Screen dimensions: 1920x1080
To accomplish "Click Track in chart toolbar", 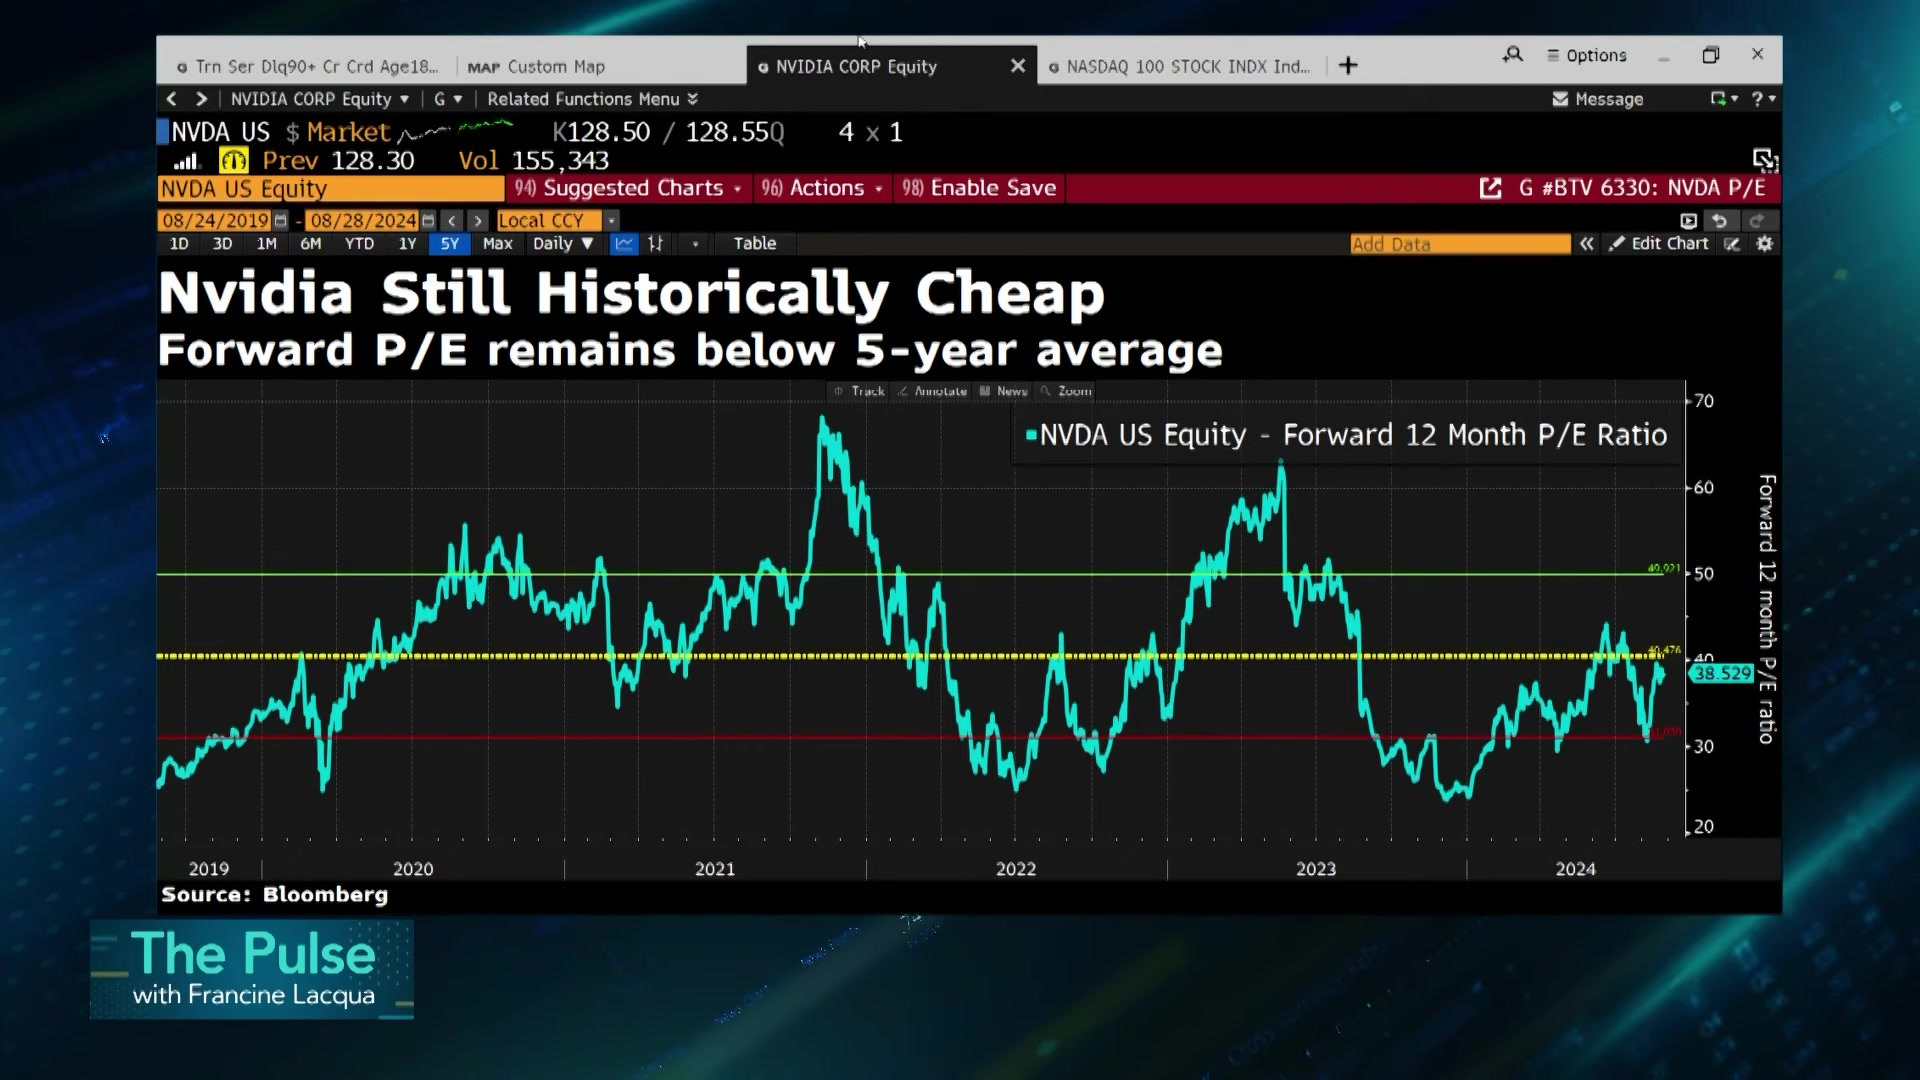I will pos(860,391).
